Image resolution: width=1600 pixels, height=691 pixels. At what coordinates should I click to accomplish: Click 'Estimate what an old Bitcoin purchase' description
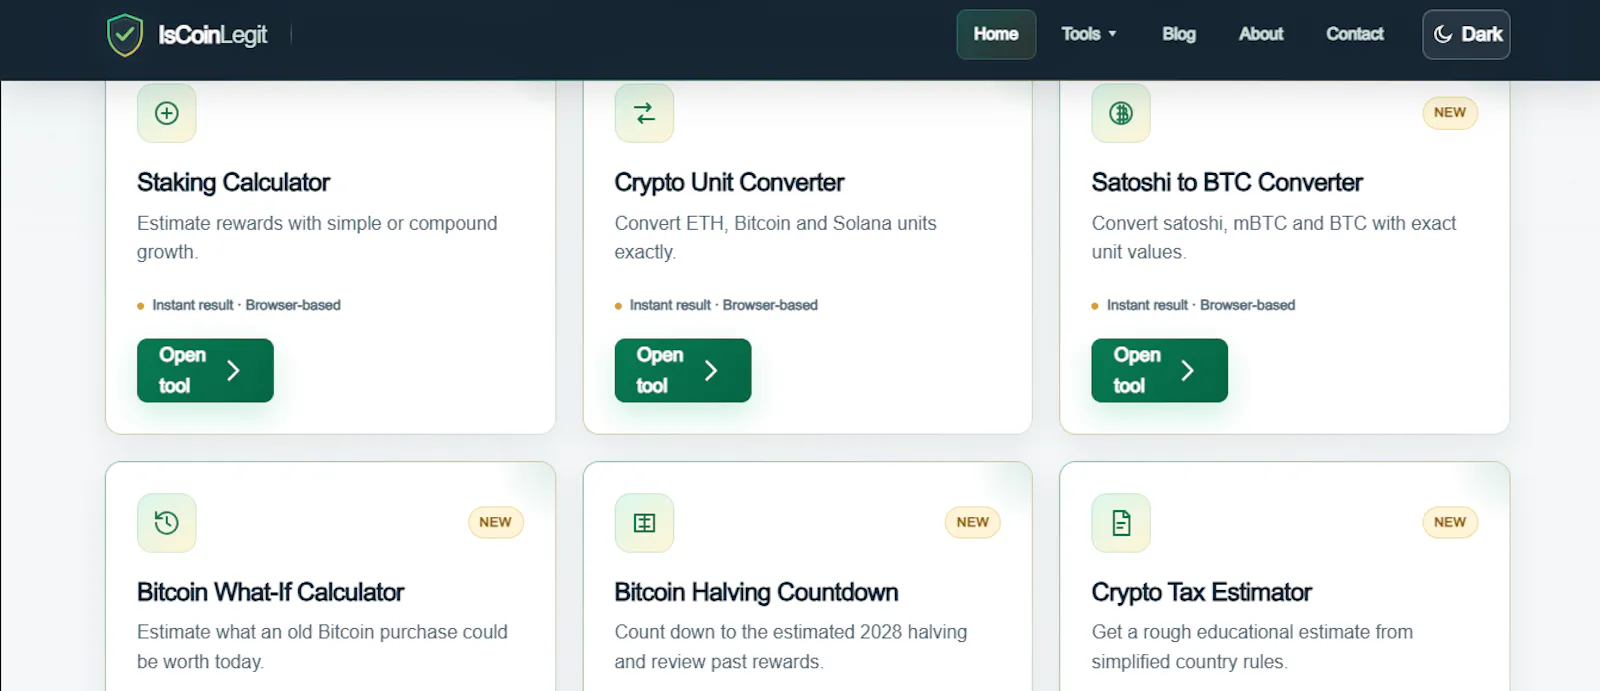click(x=322, y=646)
